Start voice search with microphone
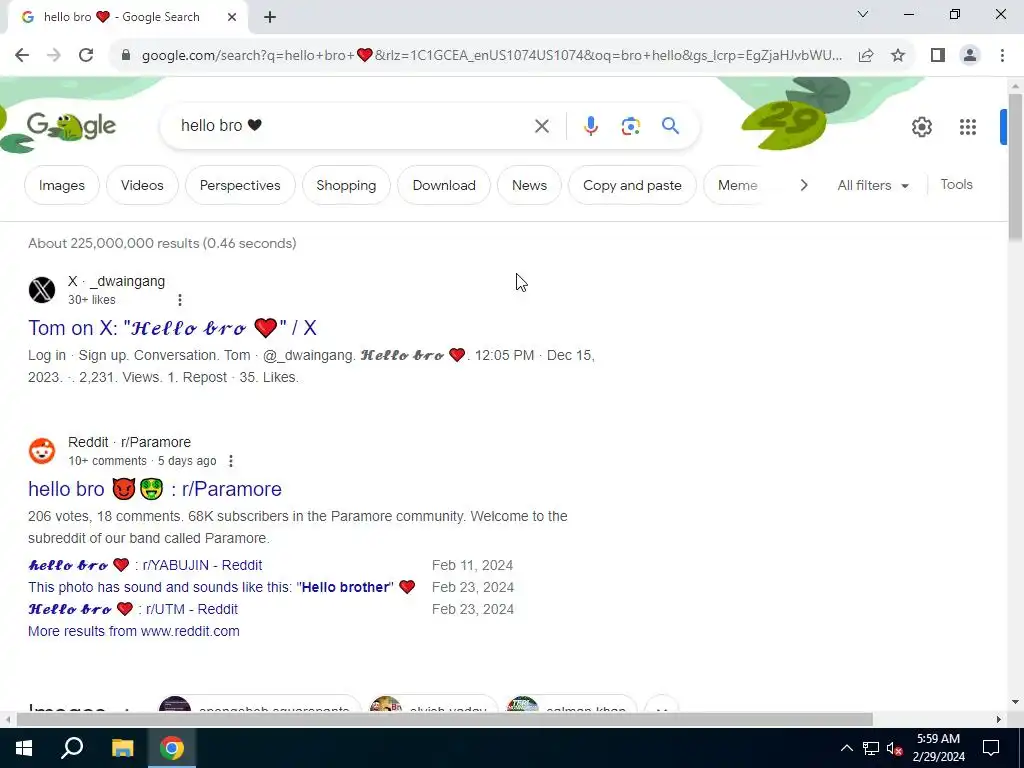The width and height of the screenshot is (1024, 768). click(591, 126)
